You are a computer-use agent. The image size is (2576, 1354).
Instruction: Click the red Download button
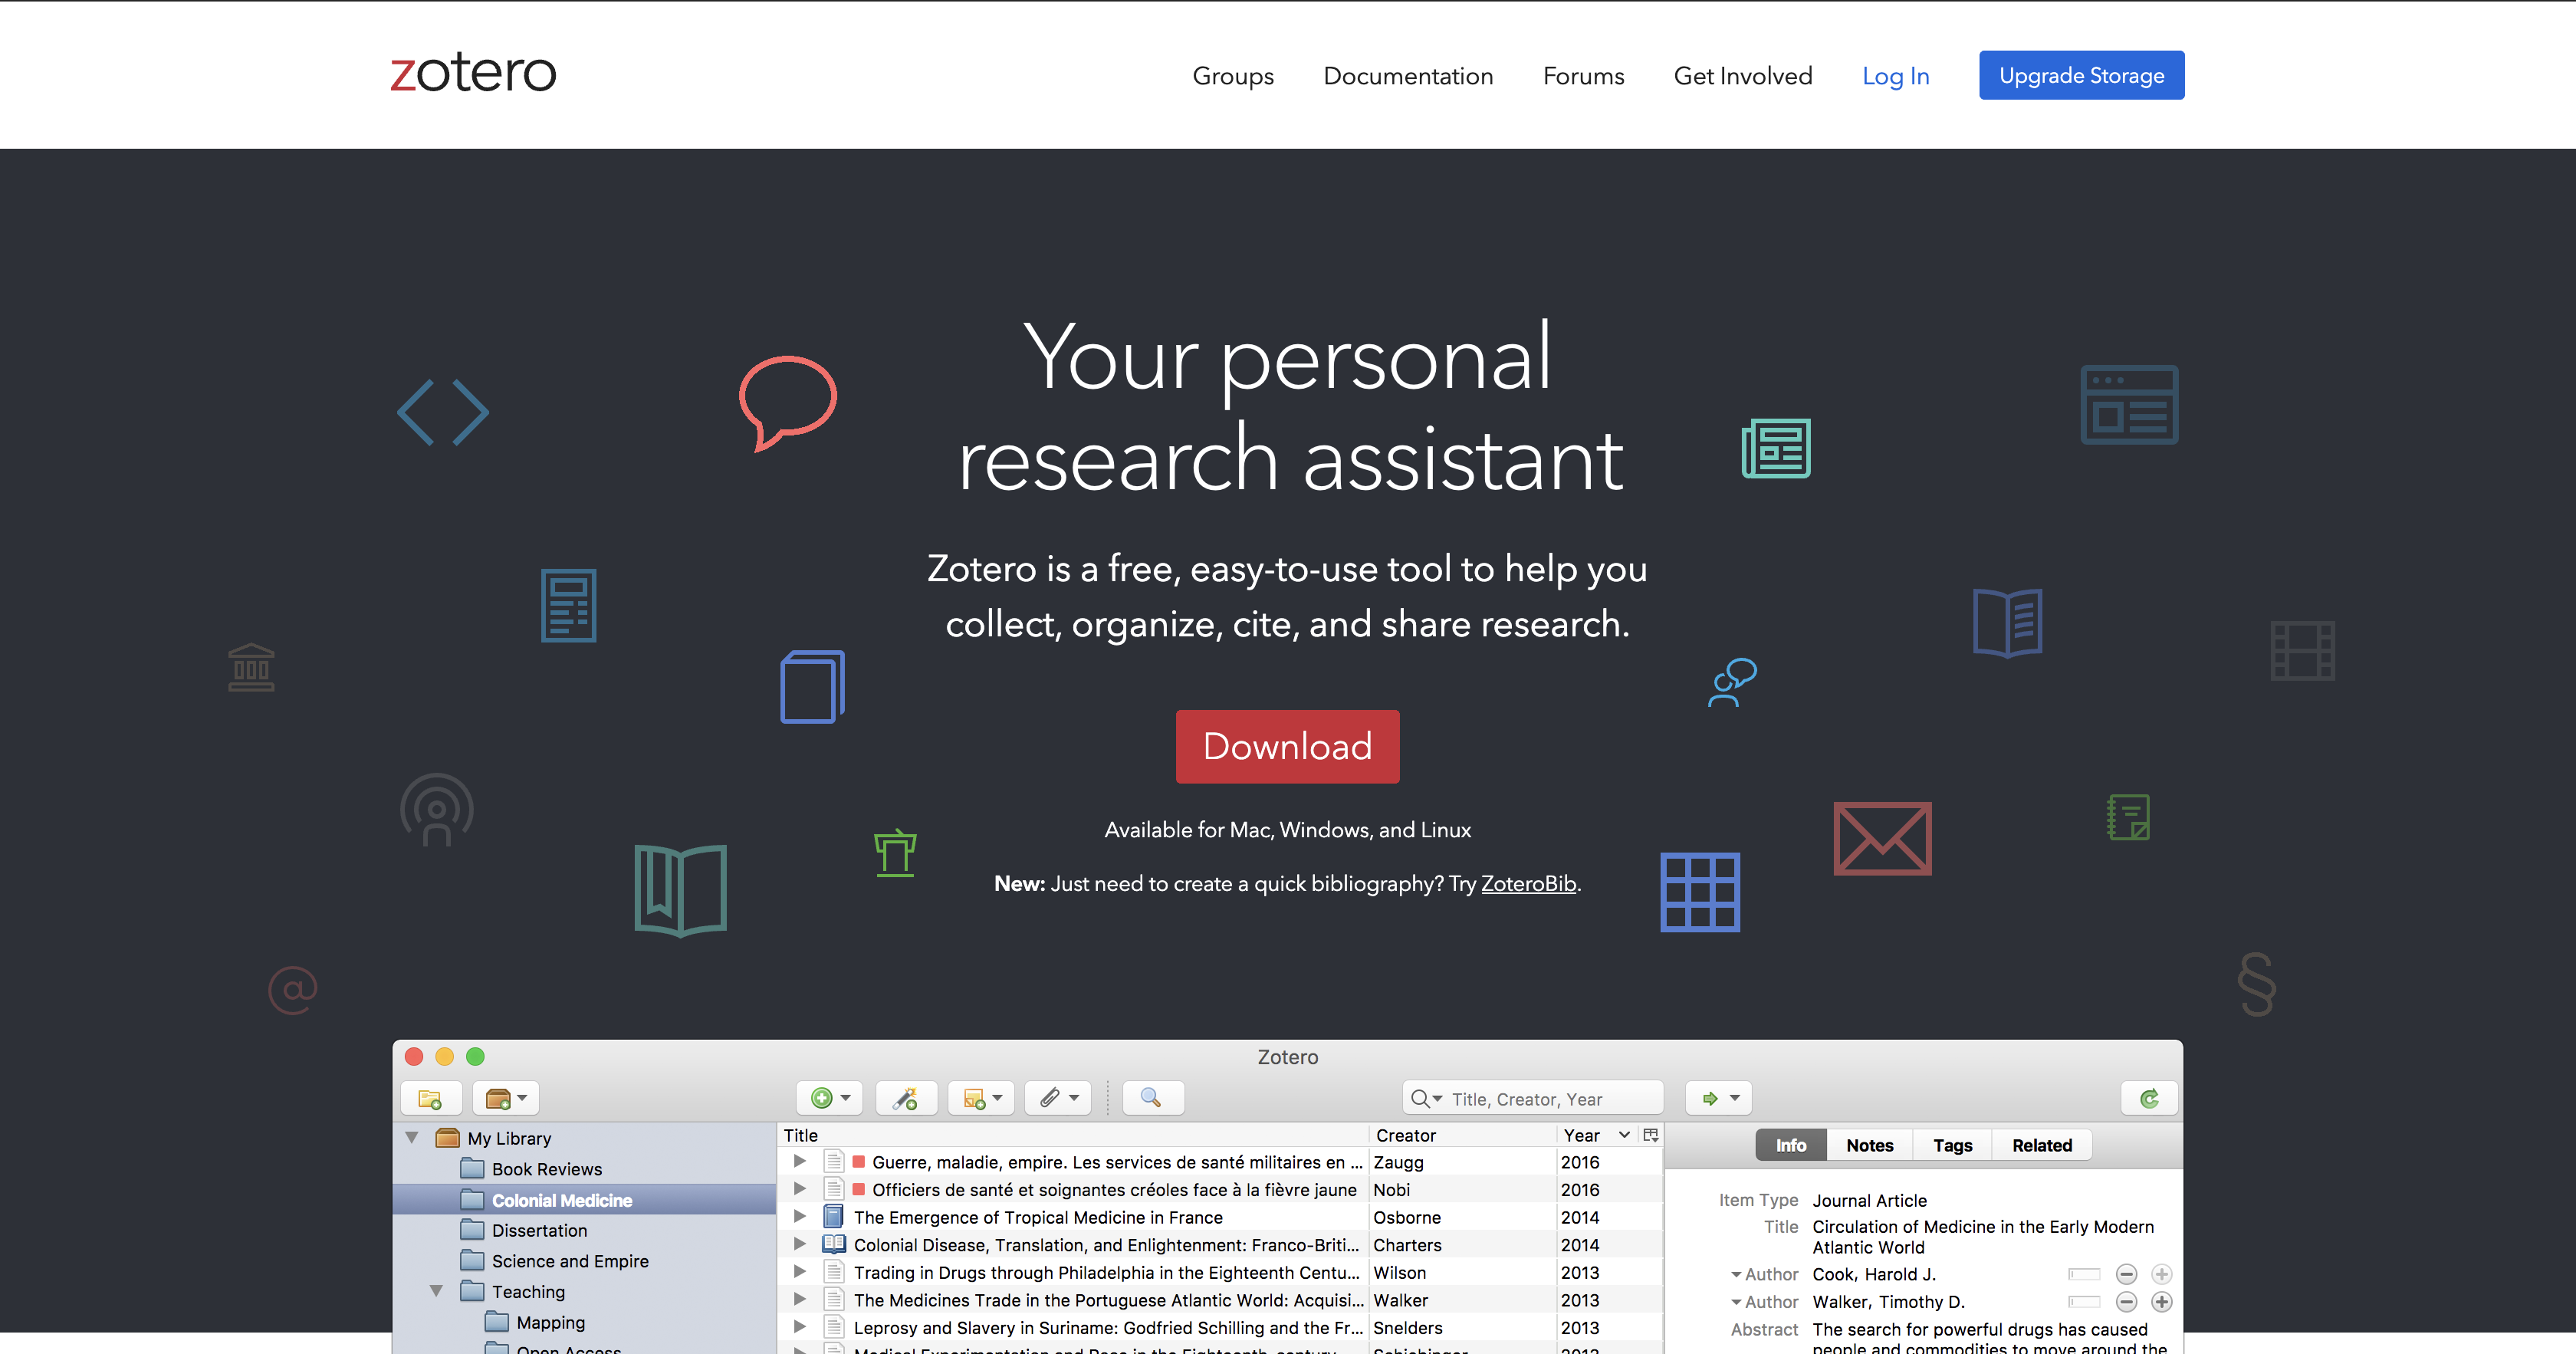(x=1287, y=746)
